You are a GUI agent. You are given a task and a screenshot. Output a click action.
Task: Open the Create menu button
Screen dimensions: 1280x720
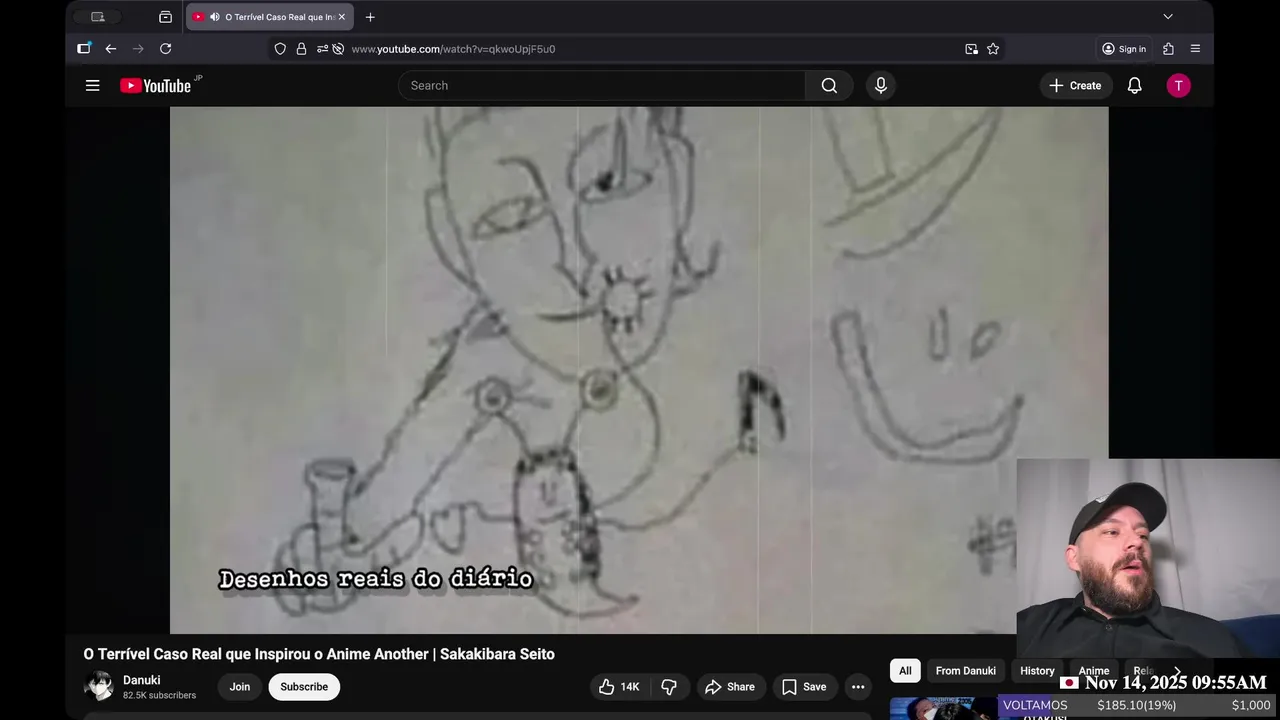pyautogui.click(x=1075, y=86)
